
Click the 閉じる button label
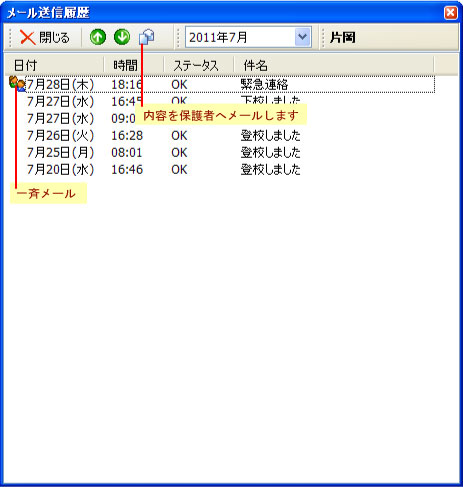tap(54, 37)
